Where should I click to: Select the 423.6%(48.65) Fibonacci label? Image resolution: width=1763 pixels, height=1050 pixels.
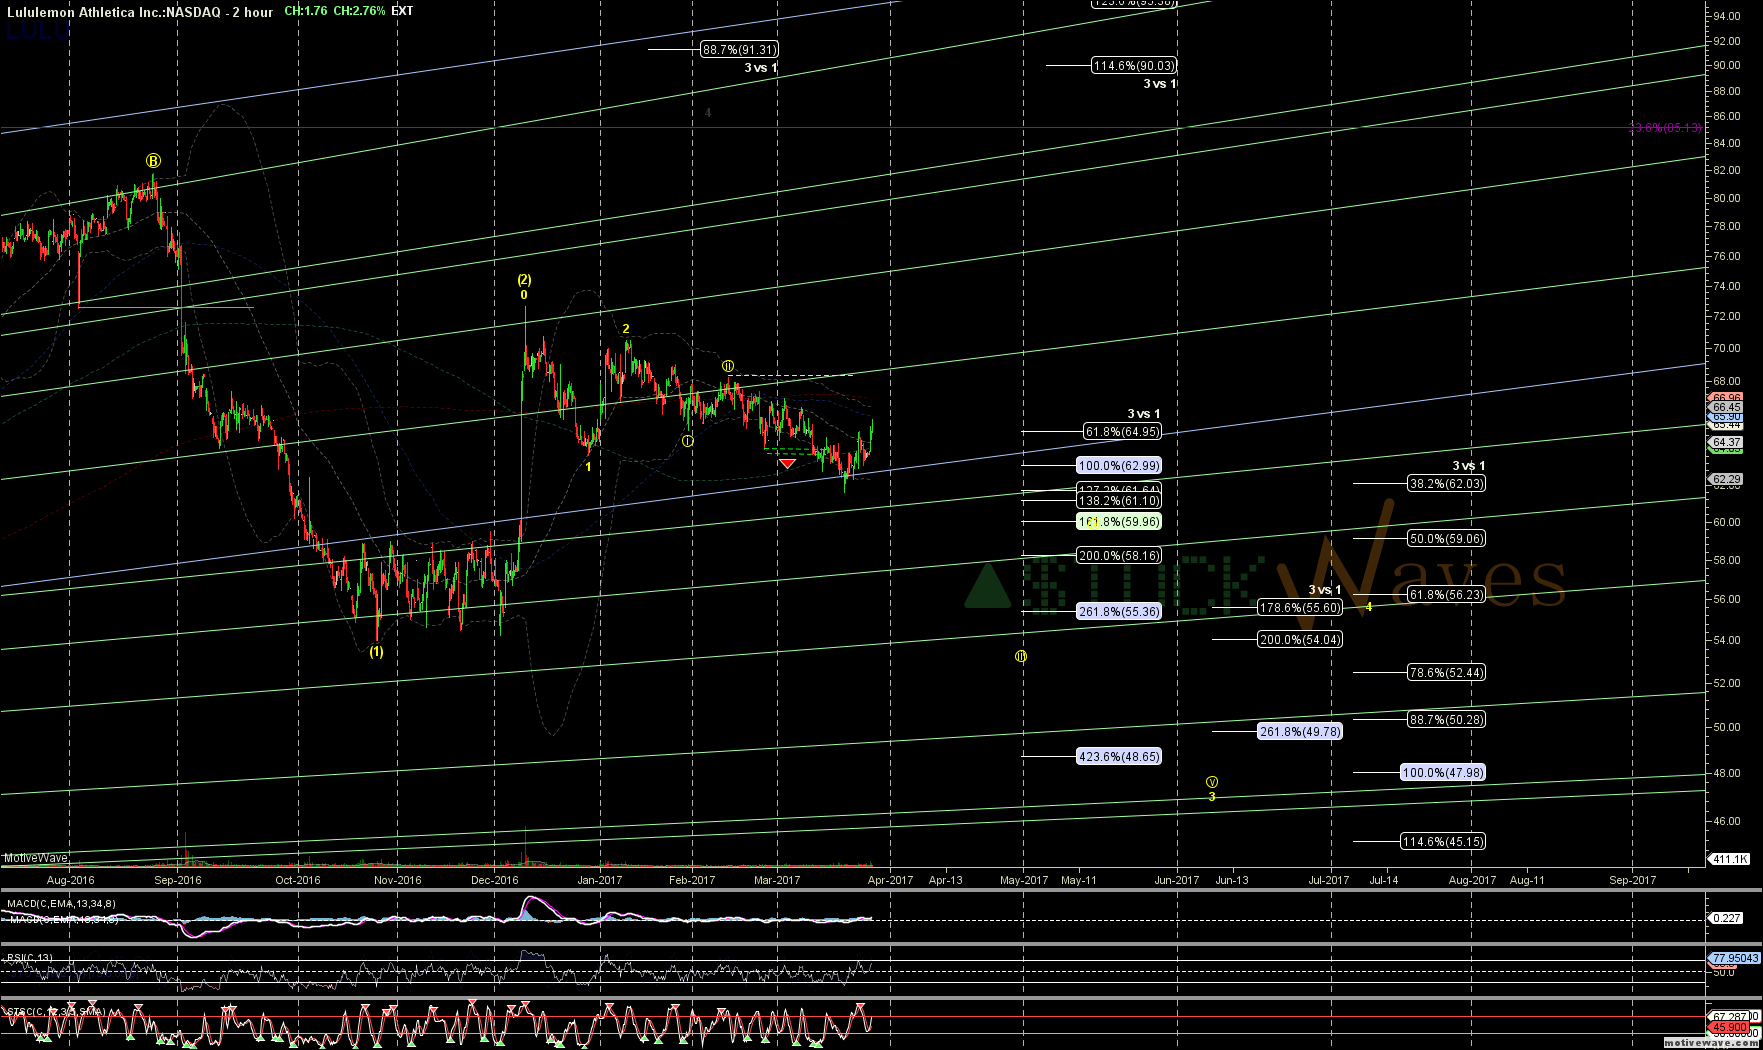point(1119,757)
